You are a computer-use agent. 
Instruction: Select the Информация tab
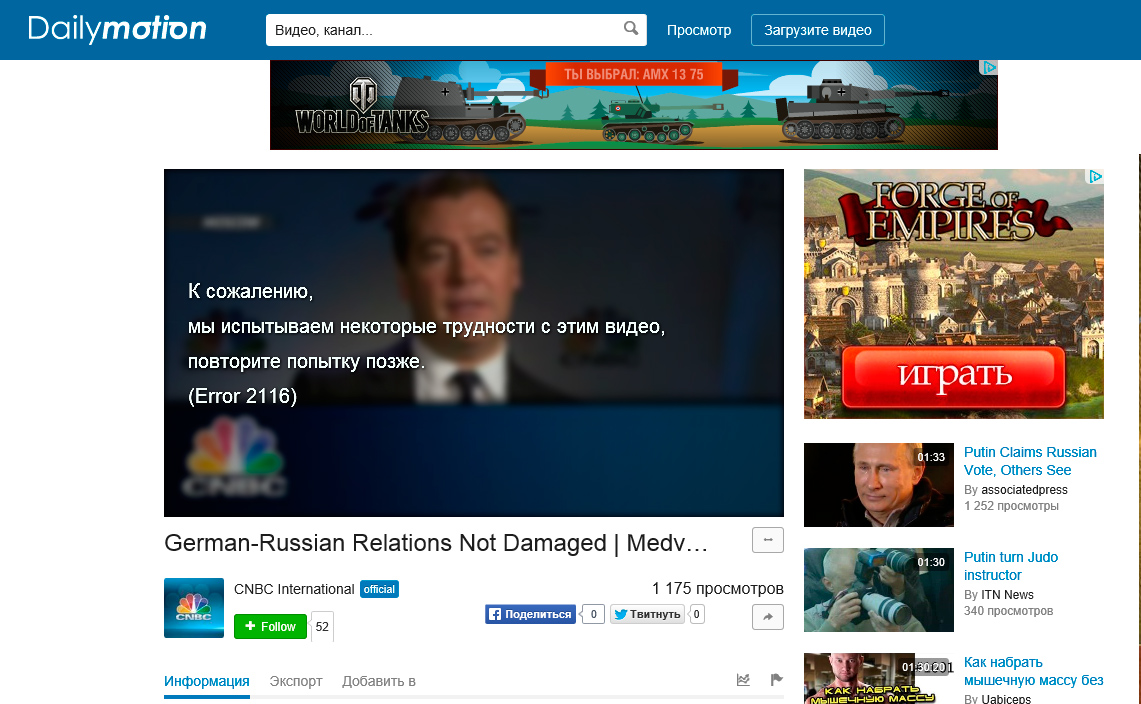207,681
